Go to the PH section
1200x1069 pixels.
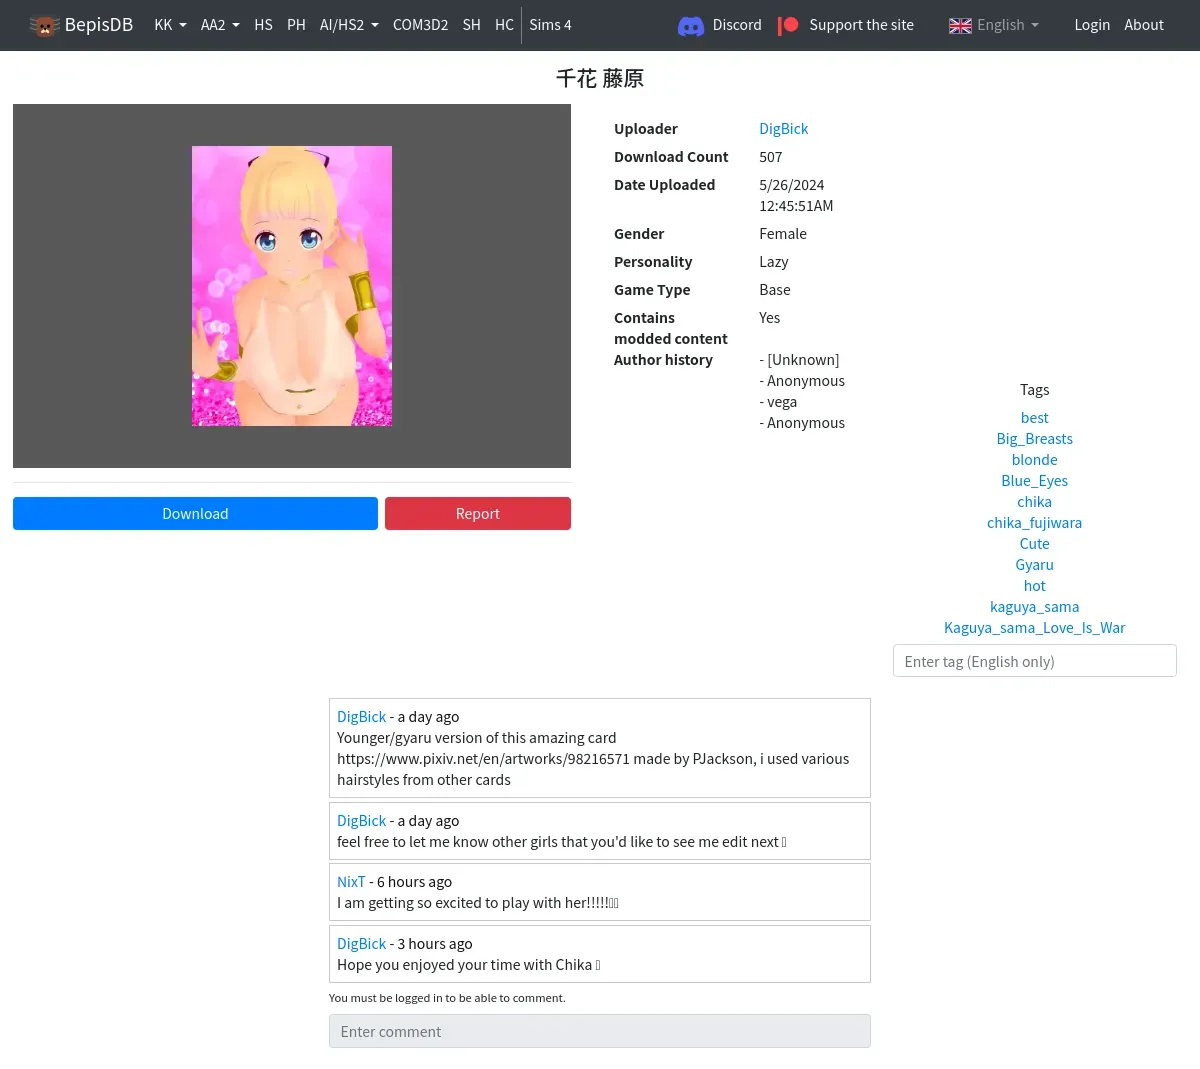pyautogui.click(x=296, y=25)
